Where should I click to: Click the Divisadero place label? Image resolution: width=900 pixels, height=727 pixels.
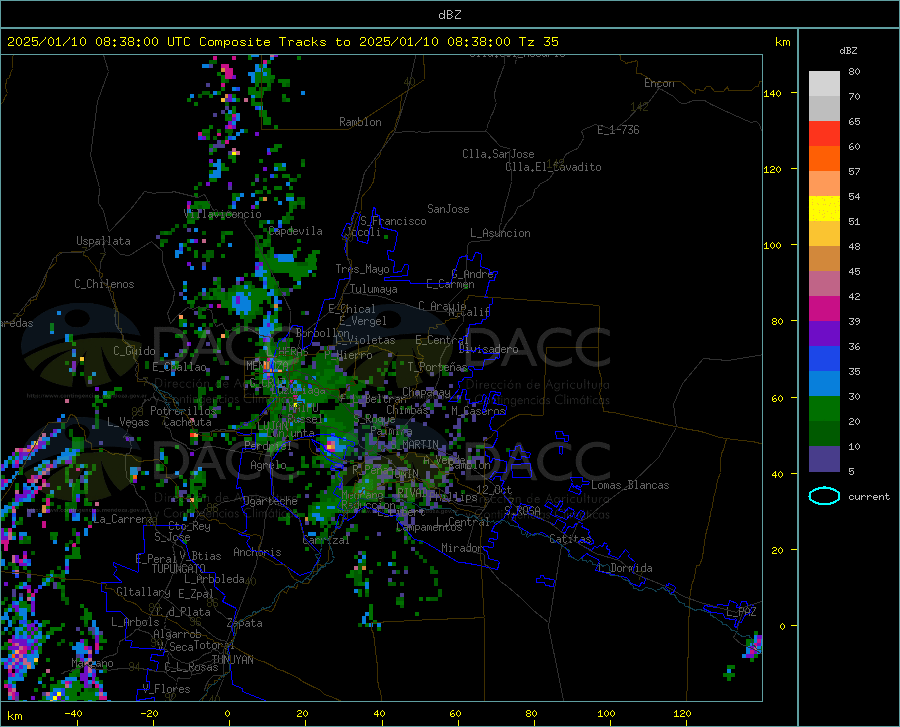coord(488,349)
